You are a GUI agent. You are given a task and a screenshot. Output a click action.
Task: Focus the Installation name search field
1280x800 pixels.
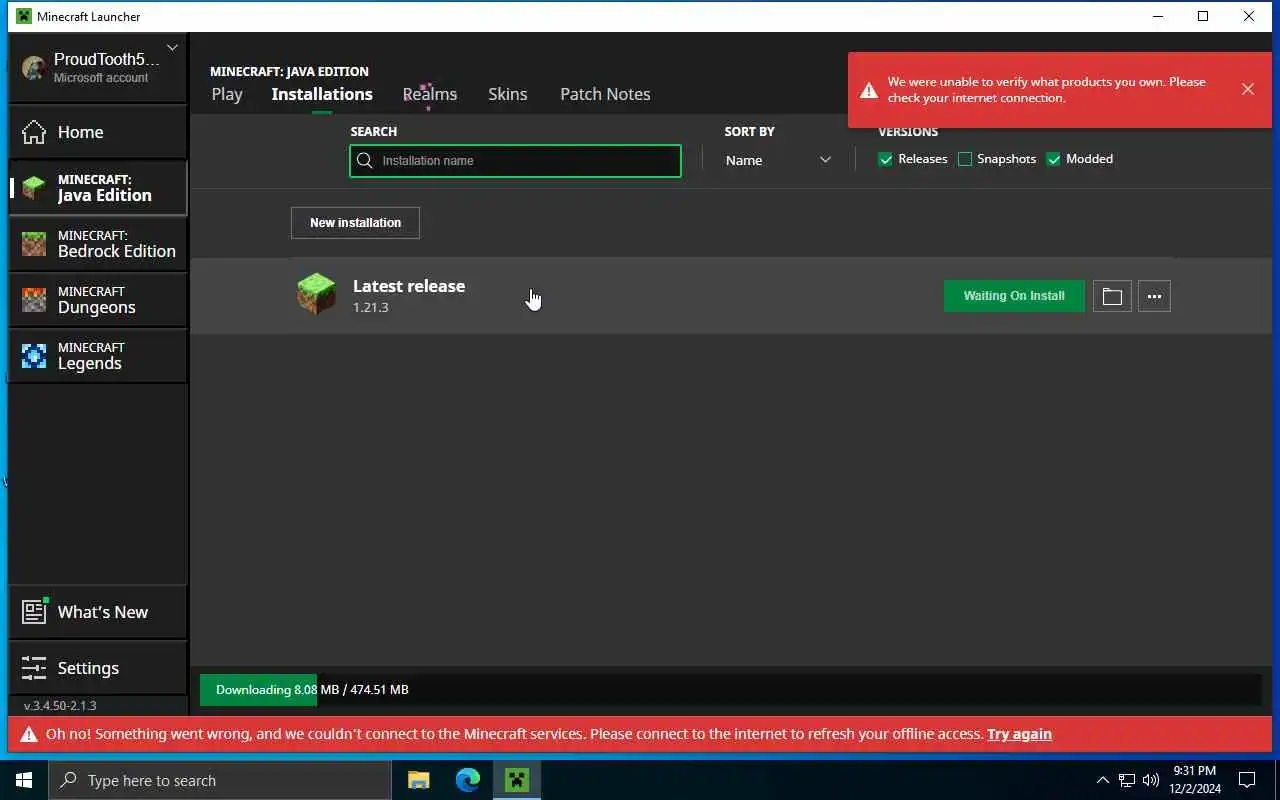click(515, 161)
